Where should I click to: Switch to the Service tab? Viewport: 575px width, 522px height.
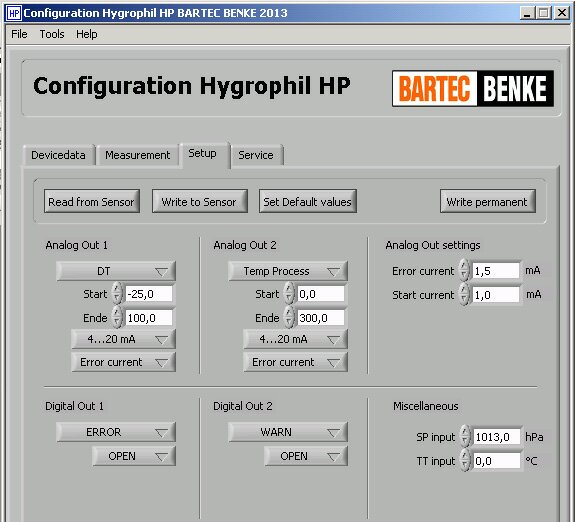(256, 155)
